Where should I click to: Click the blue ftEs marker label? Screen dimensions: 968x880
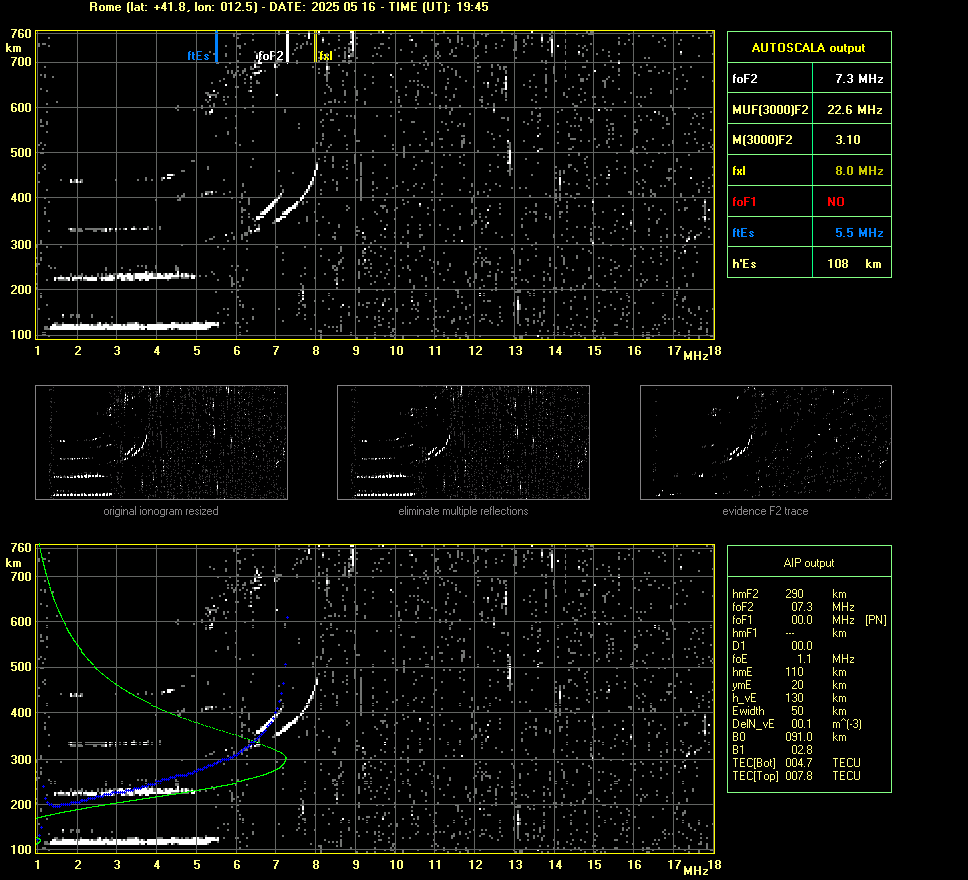pyautogui.click(x=198, y=56)
